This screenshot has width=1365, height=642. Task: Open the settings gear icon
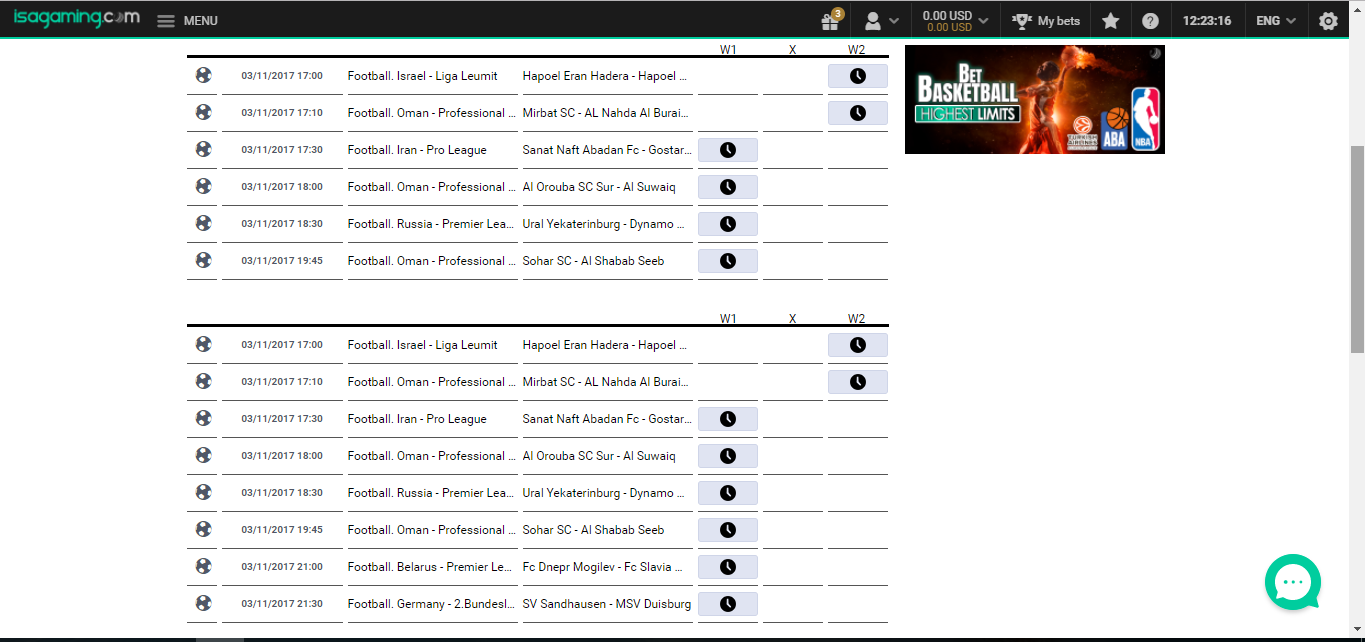click(x=1327, y=20)
